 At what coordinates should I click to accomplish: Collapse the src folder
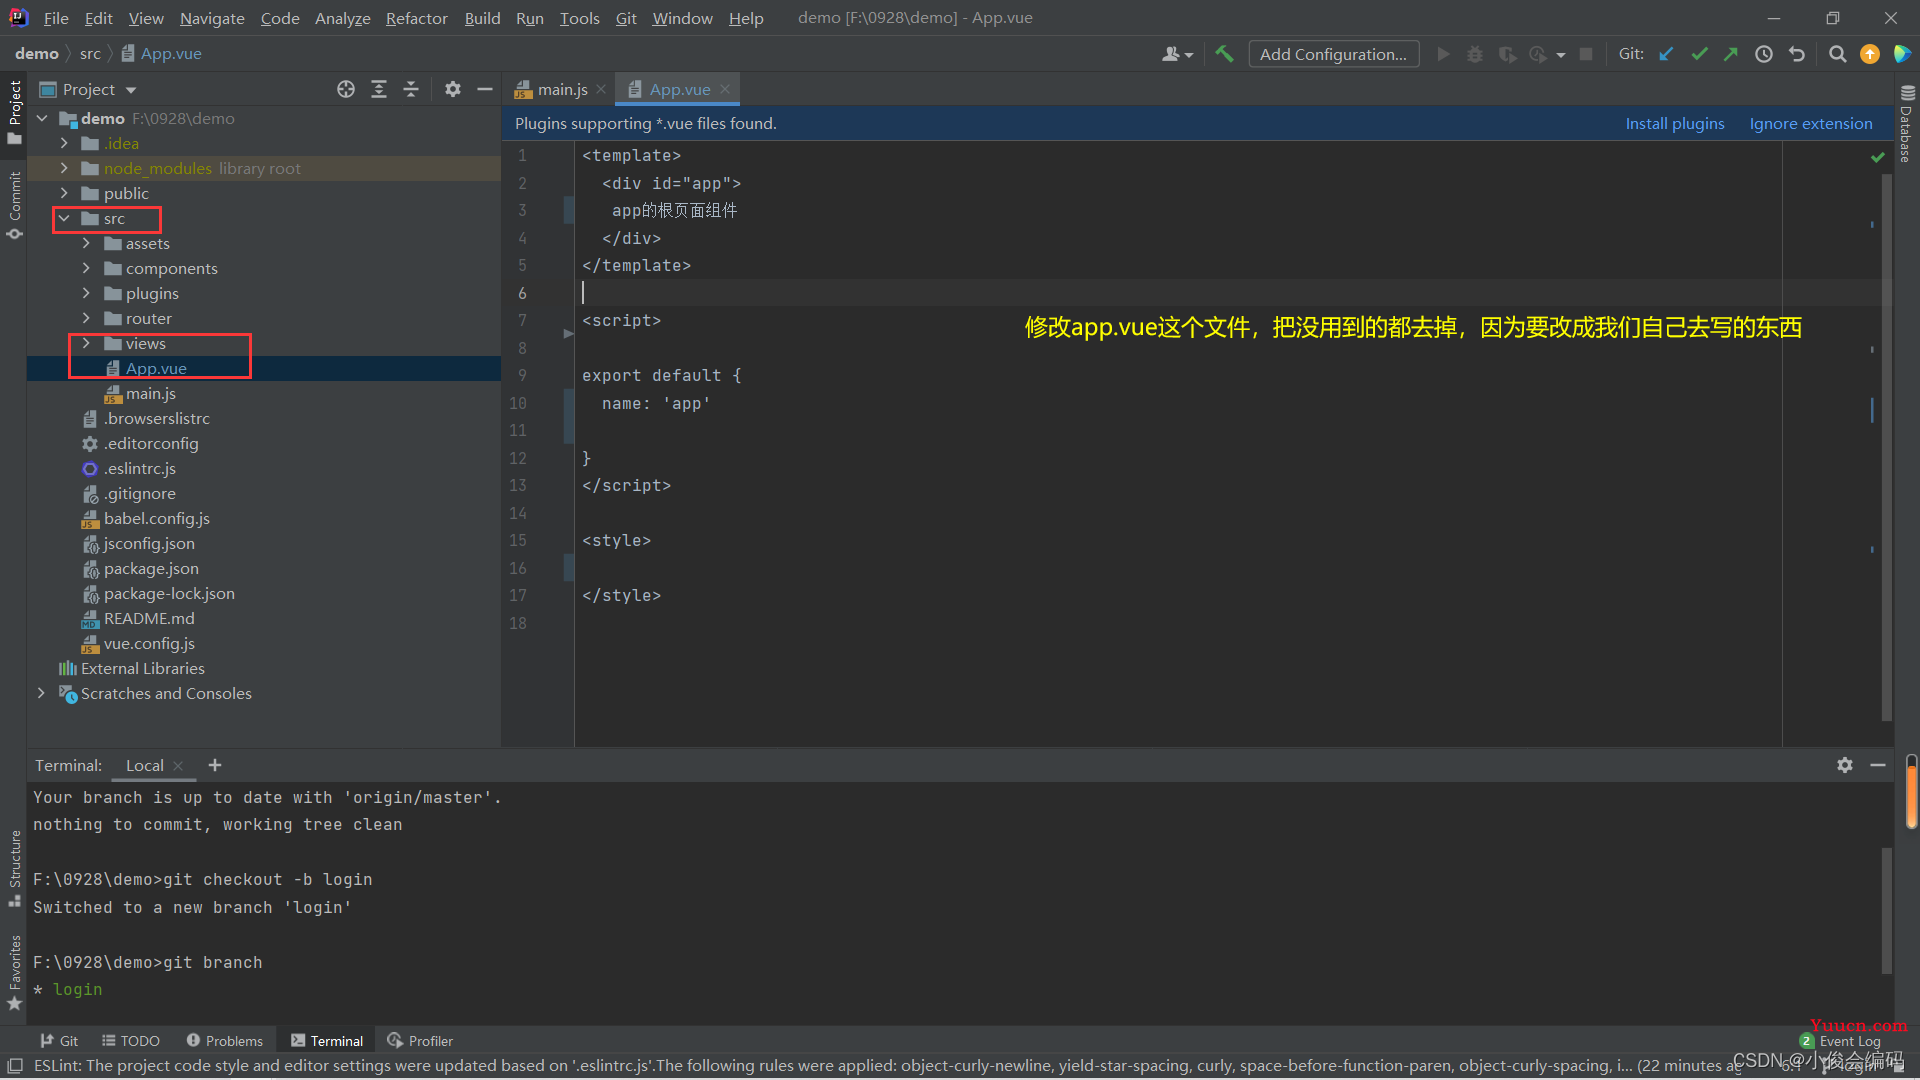click(64, 218)
